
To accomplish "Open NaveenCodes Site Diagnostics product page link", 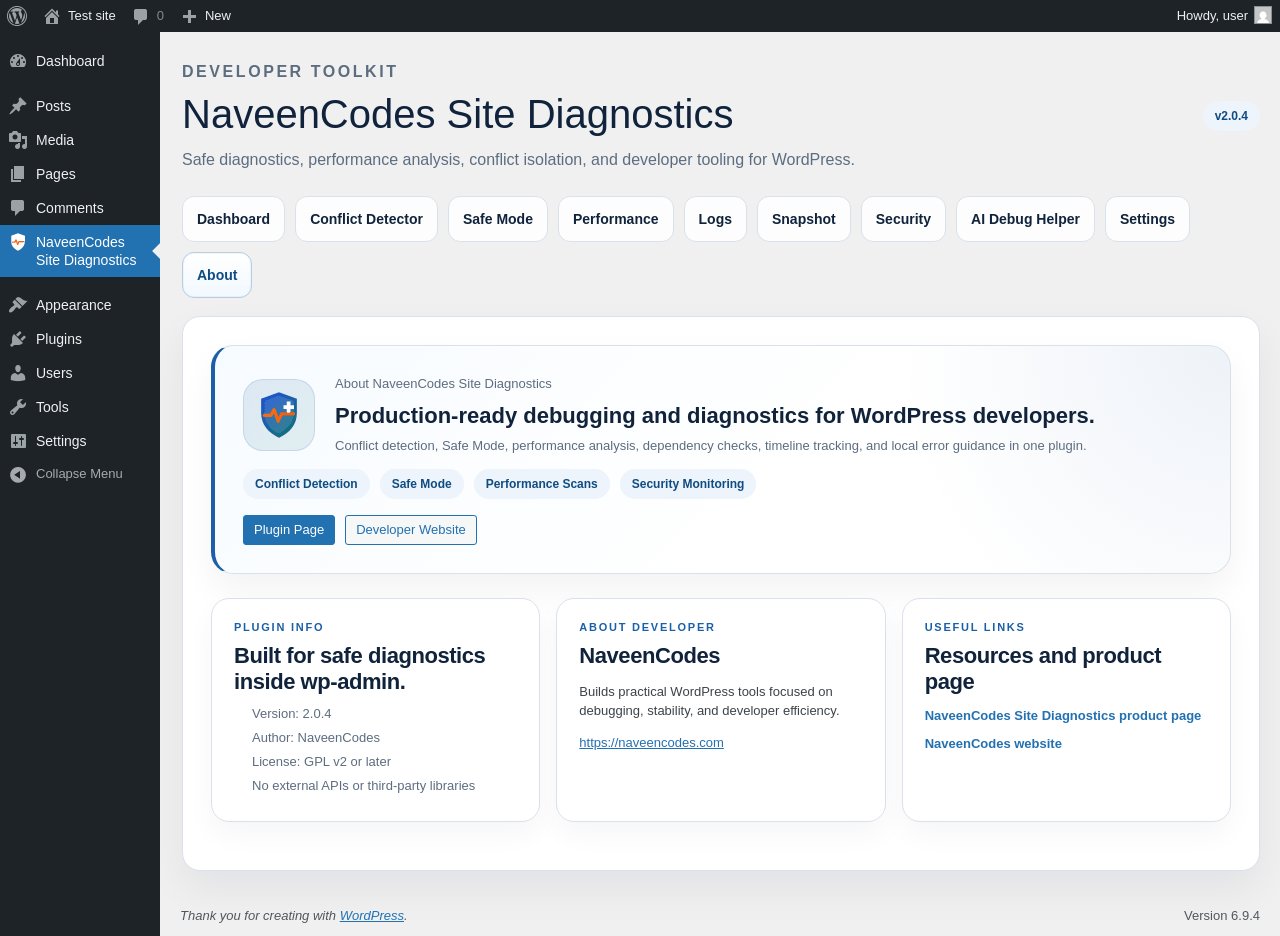I will [1063, 716].
